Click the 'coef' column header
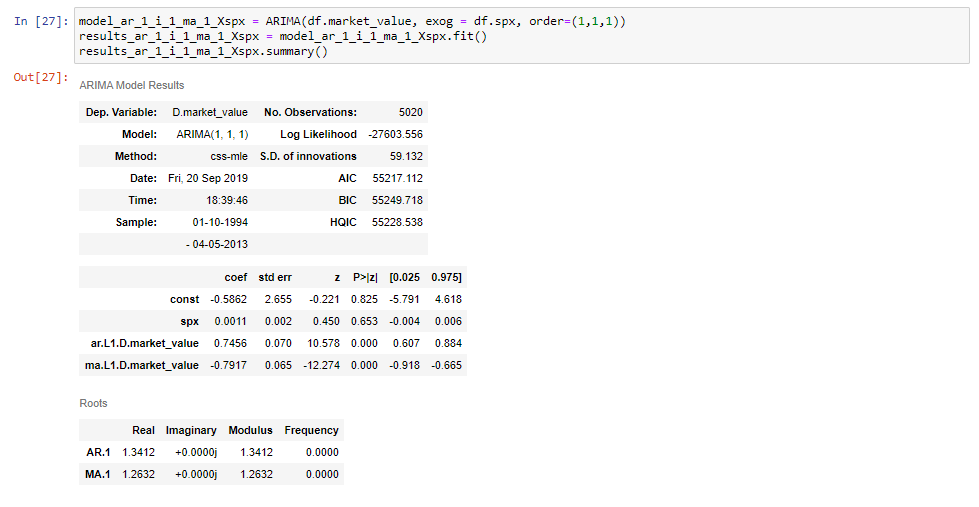Image resolution: width=979 pixels, height=507 pixels. click(x=236, y=277)
